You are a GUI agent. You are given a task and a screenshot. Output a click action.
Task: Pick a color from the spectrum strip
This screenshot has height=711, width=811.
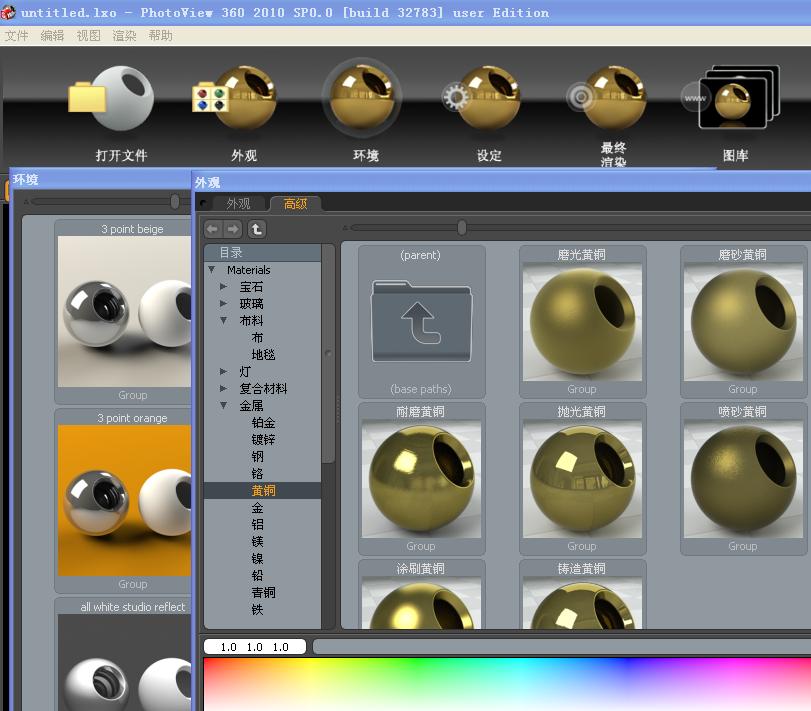click(507, 684)
